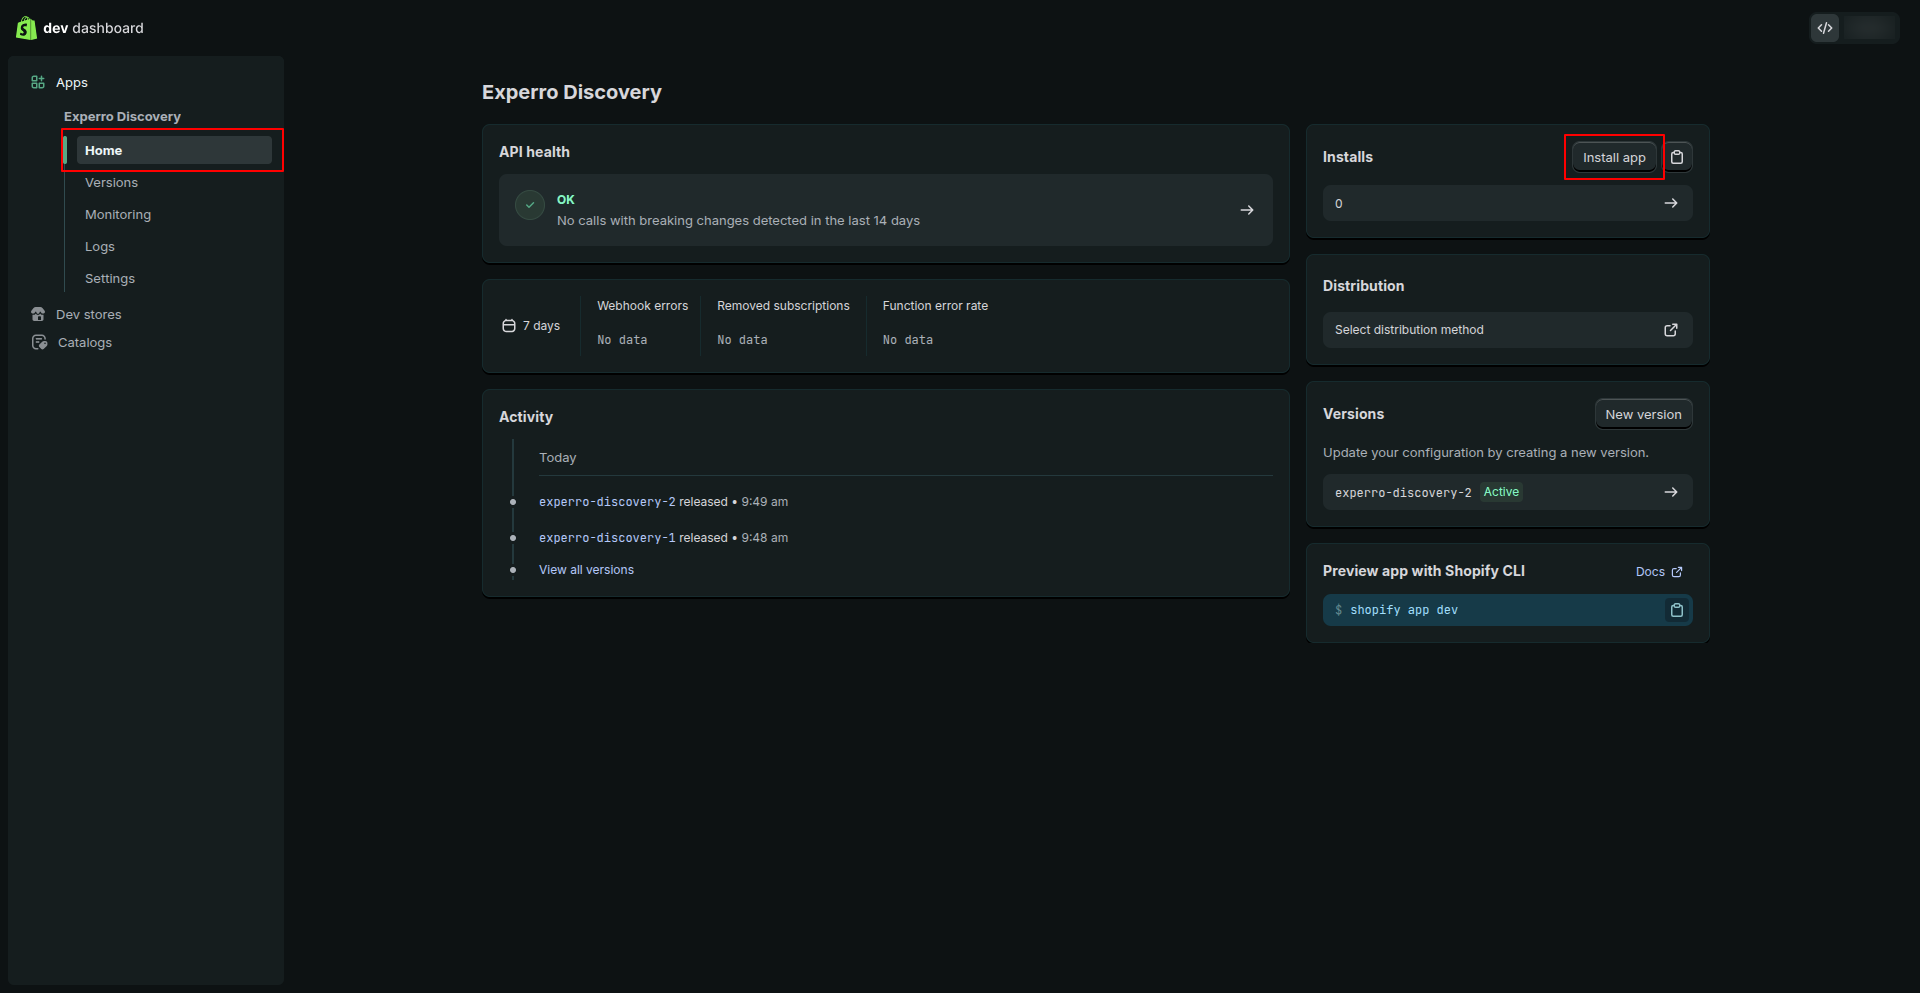
Task: Click the Webhook errors metric
Action: click(x=643, y=306)
